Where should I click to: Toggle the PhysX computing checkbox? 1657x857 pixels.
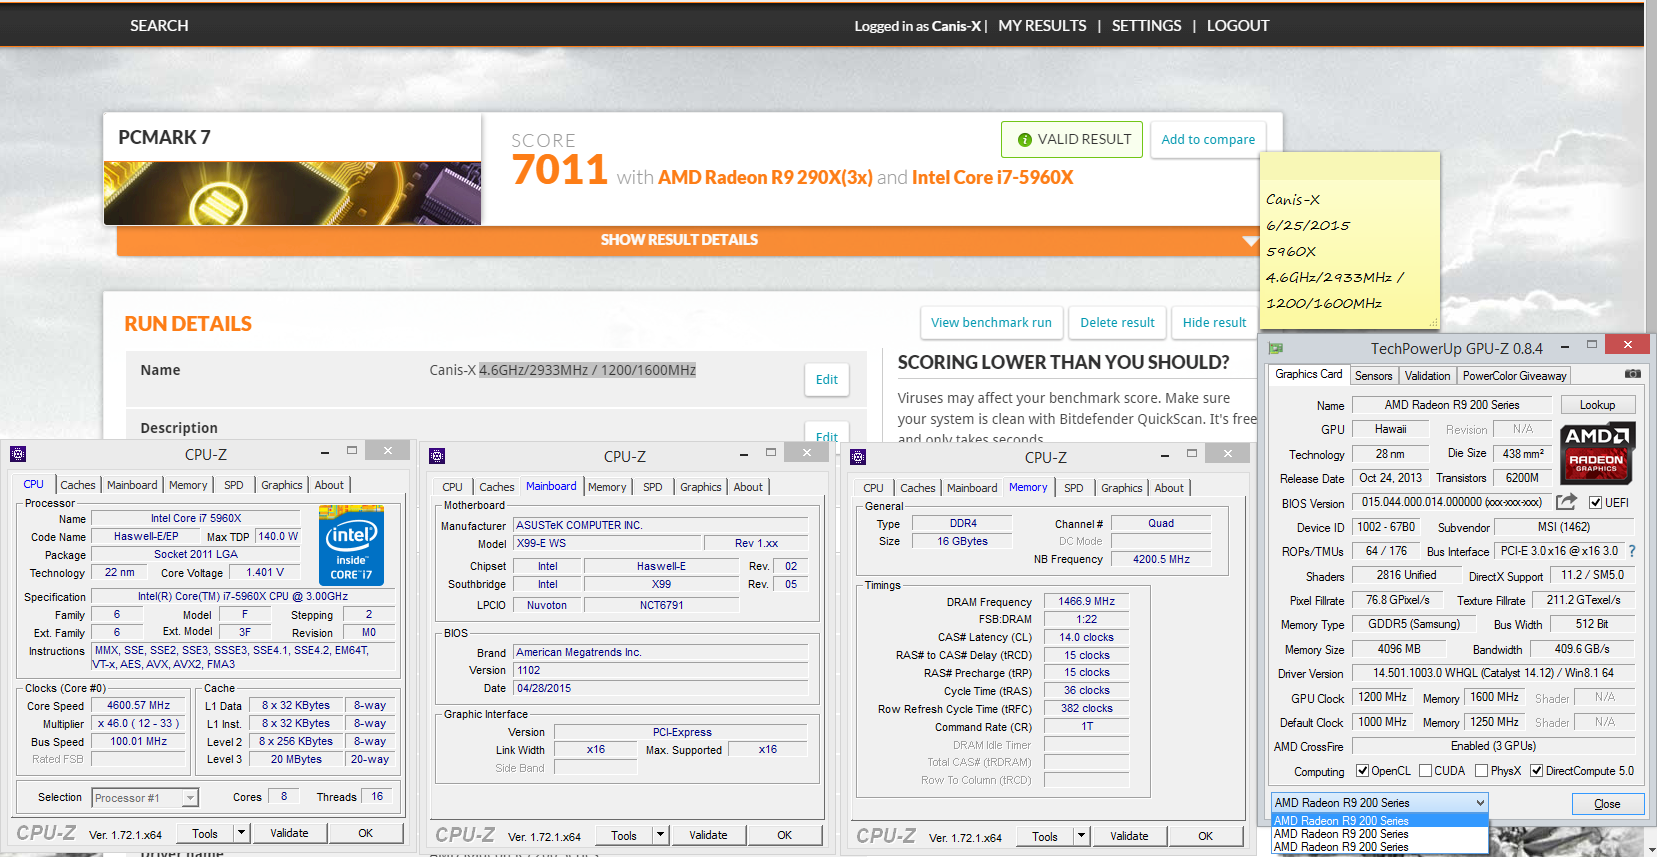[x=1481, y=771]
